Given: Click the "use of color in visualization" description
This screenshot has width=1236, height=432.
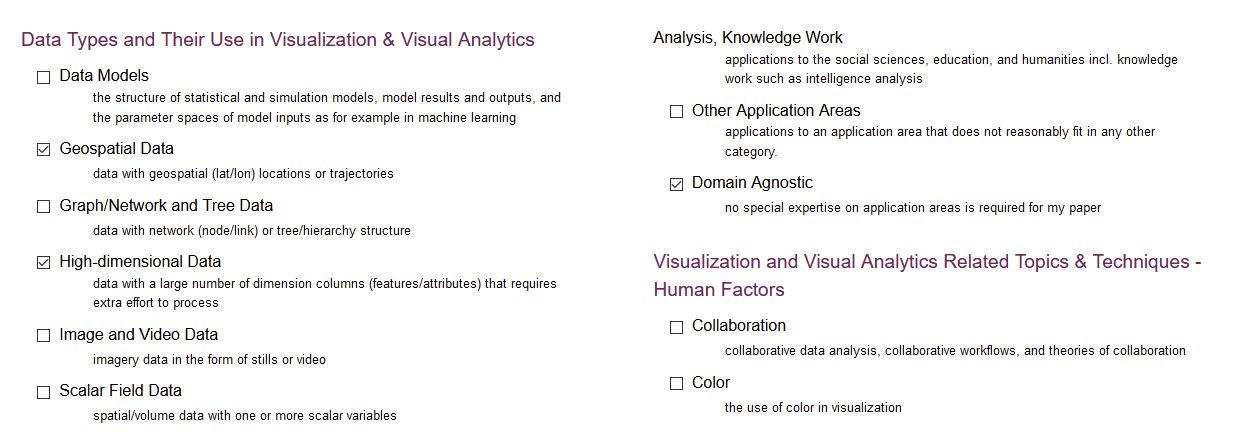Looking at the screenshot, I should click(x=813, y=408).
